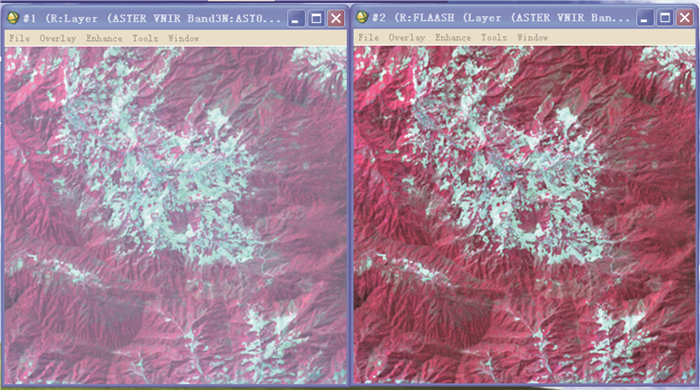Open Window menu in display #1 window
This screenshot has height=390, width=700.
click(x=183, y=38)
